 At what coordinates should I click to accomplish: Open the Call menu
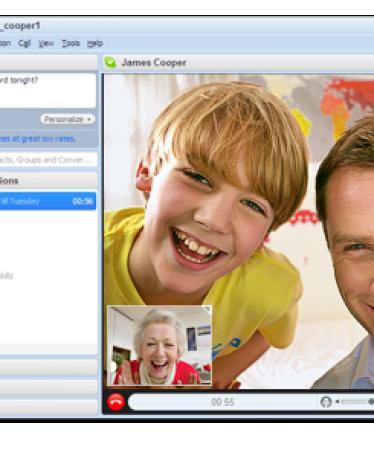[x=24, y=43]
